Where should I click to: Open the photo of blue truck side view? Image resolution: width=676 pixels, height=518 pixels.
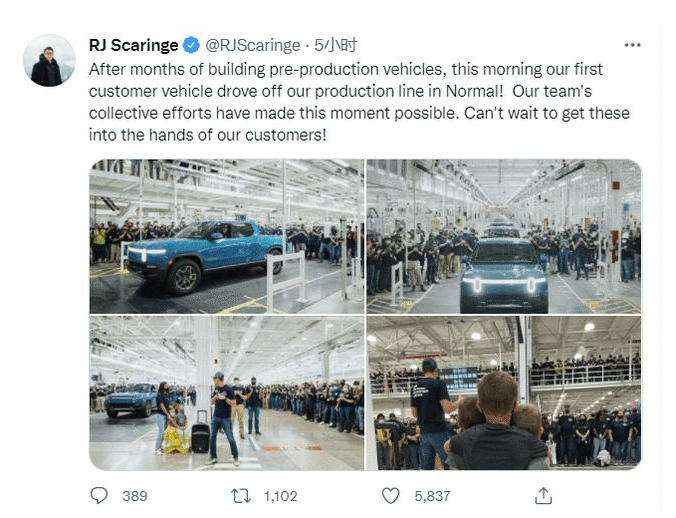tap(226, 236)
